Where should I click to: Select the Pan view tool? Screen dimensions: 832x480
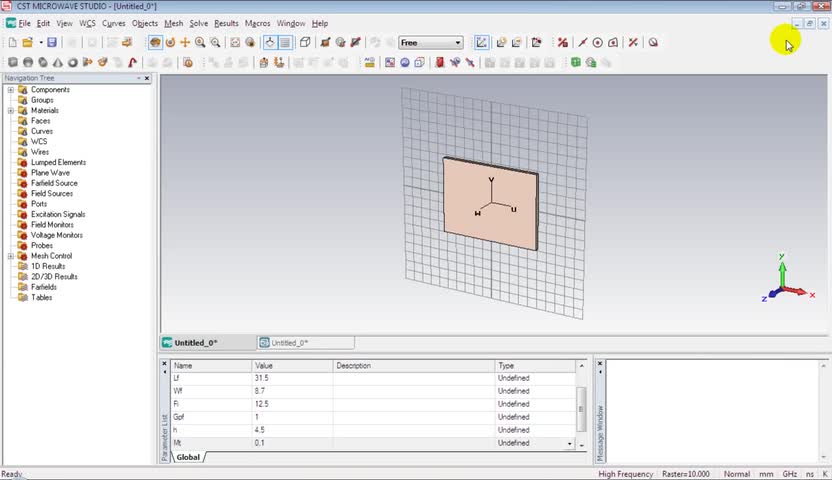[185, 43]
